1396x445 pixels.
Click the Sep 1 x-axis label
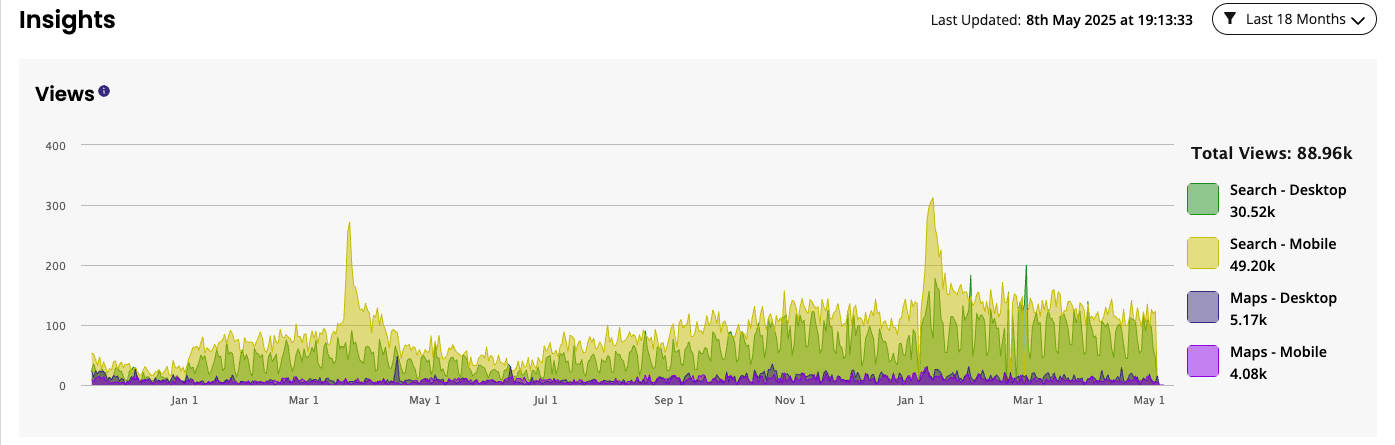coord(669,401)
